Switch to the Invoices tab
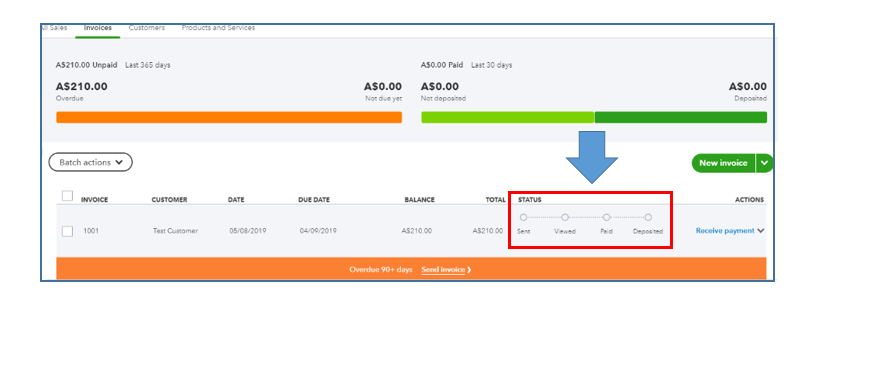Image resolution: width=893 pixels, height=377 pixels. 97,28
